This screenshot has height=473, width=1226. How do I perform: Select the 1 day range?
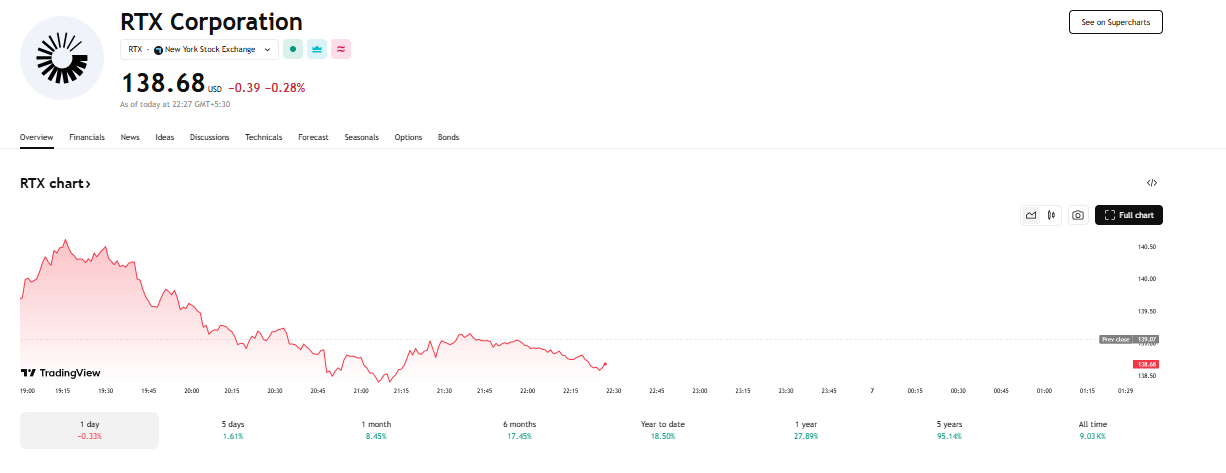pyautogui.click(x=89, y=430)
